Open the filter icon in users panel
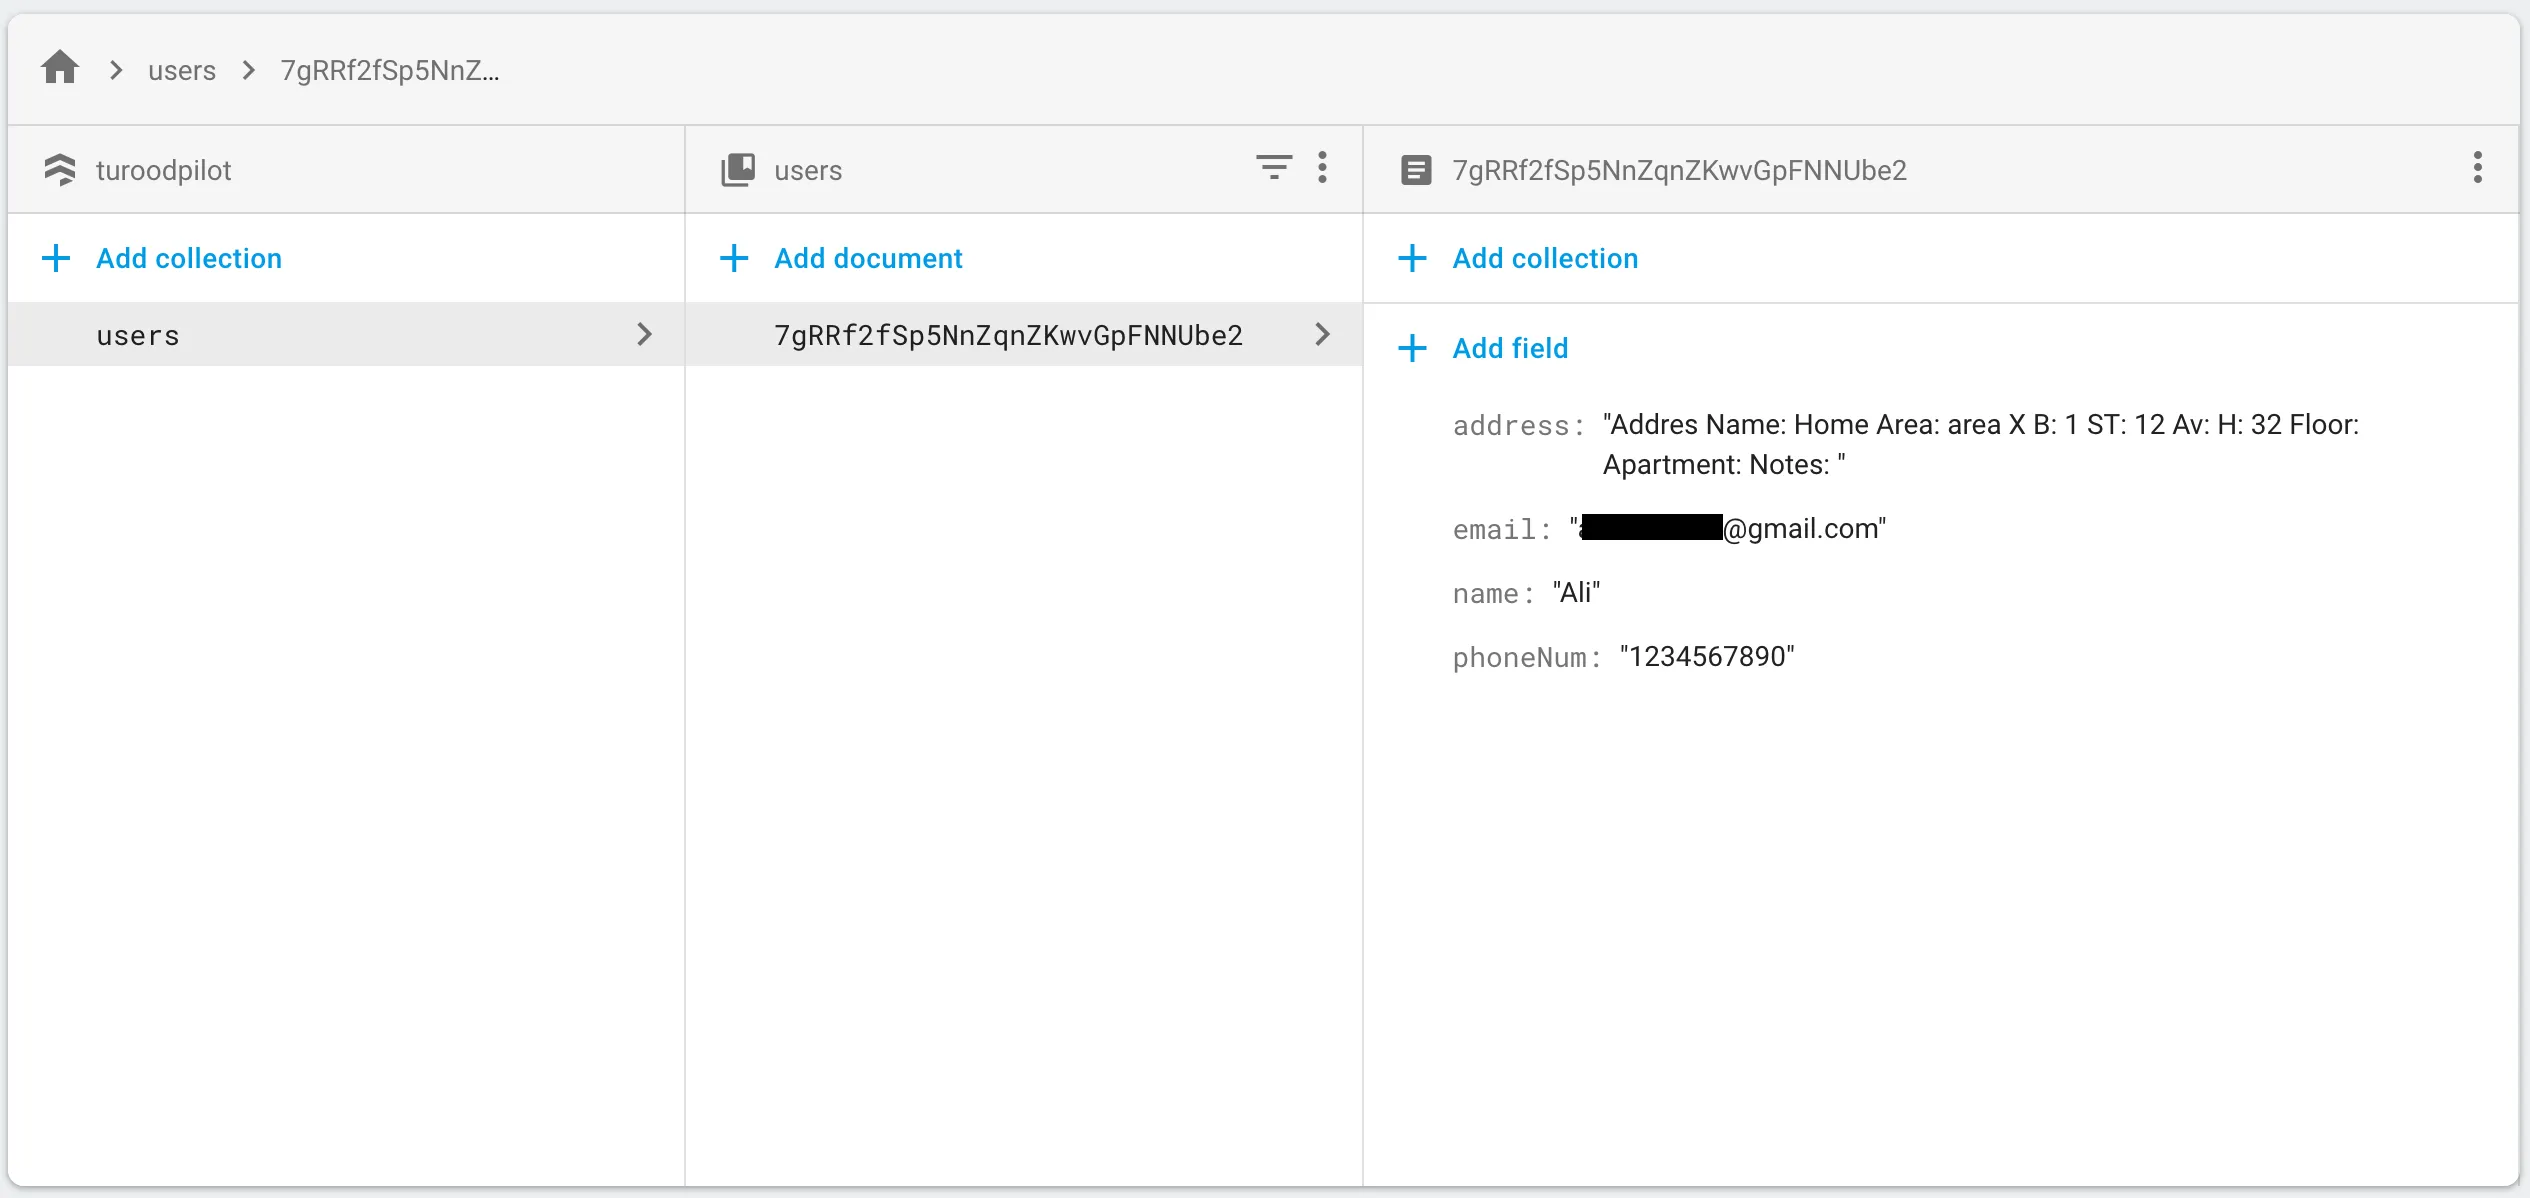2530x1198 pixels. pos(1273,167)
